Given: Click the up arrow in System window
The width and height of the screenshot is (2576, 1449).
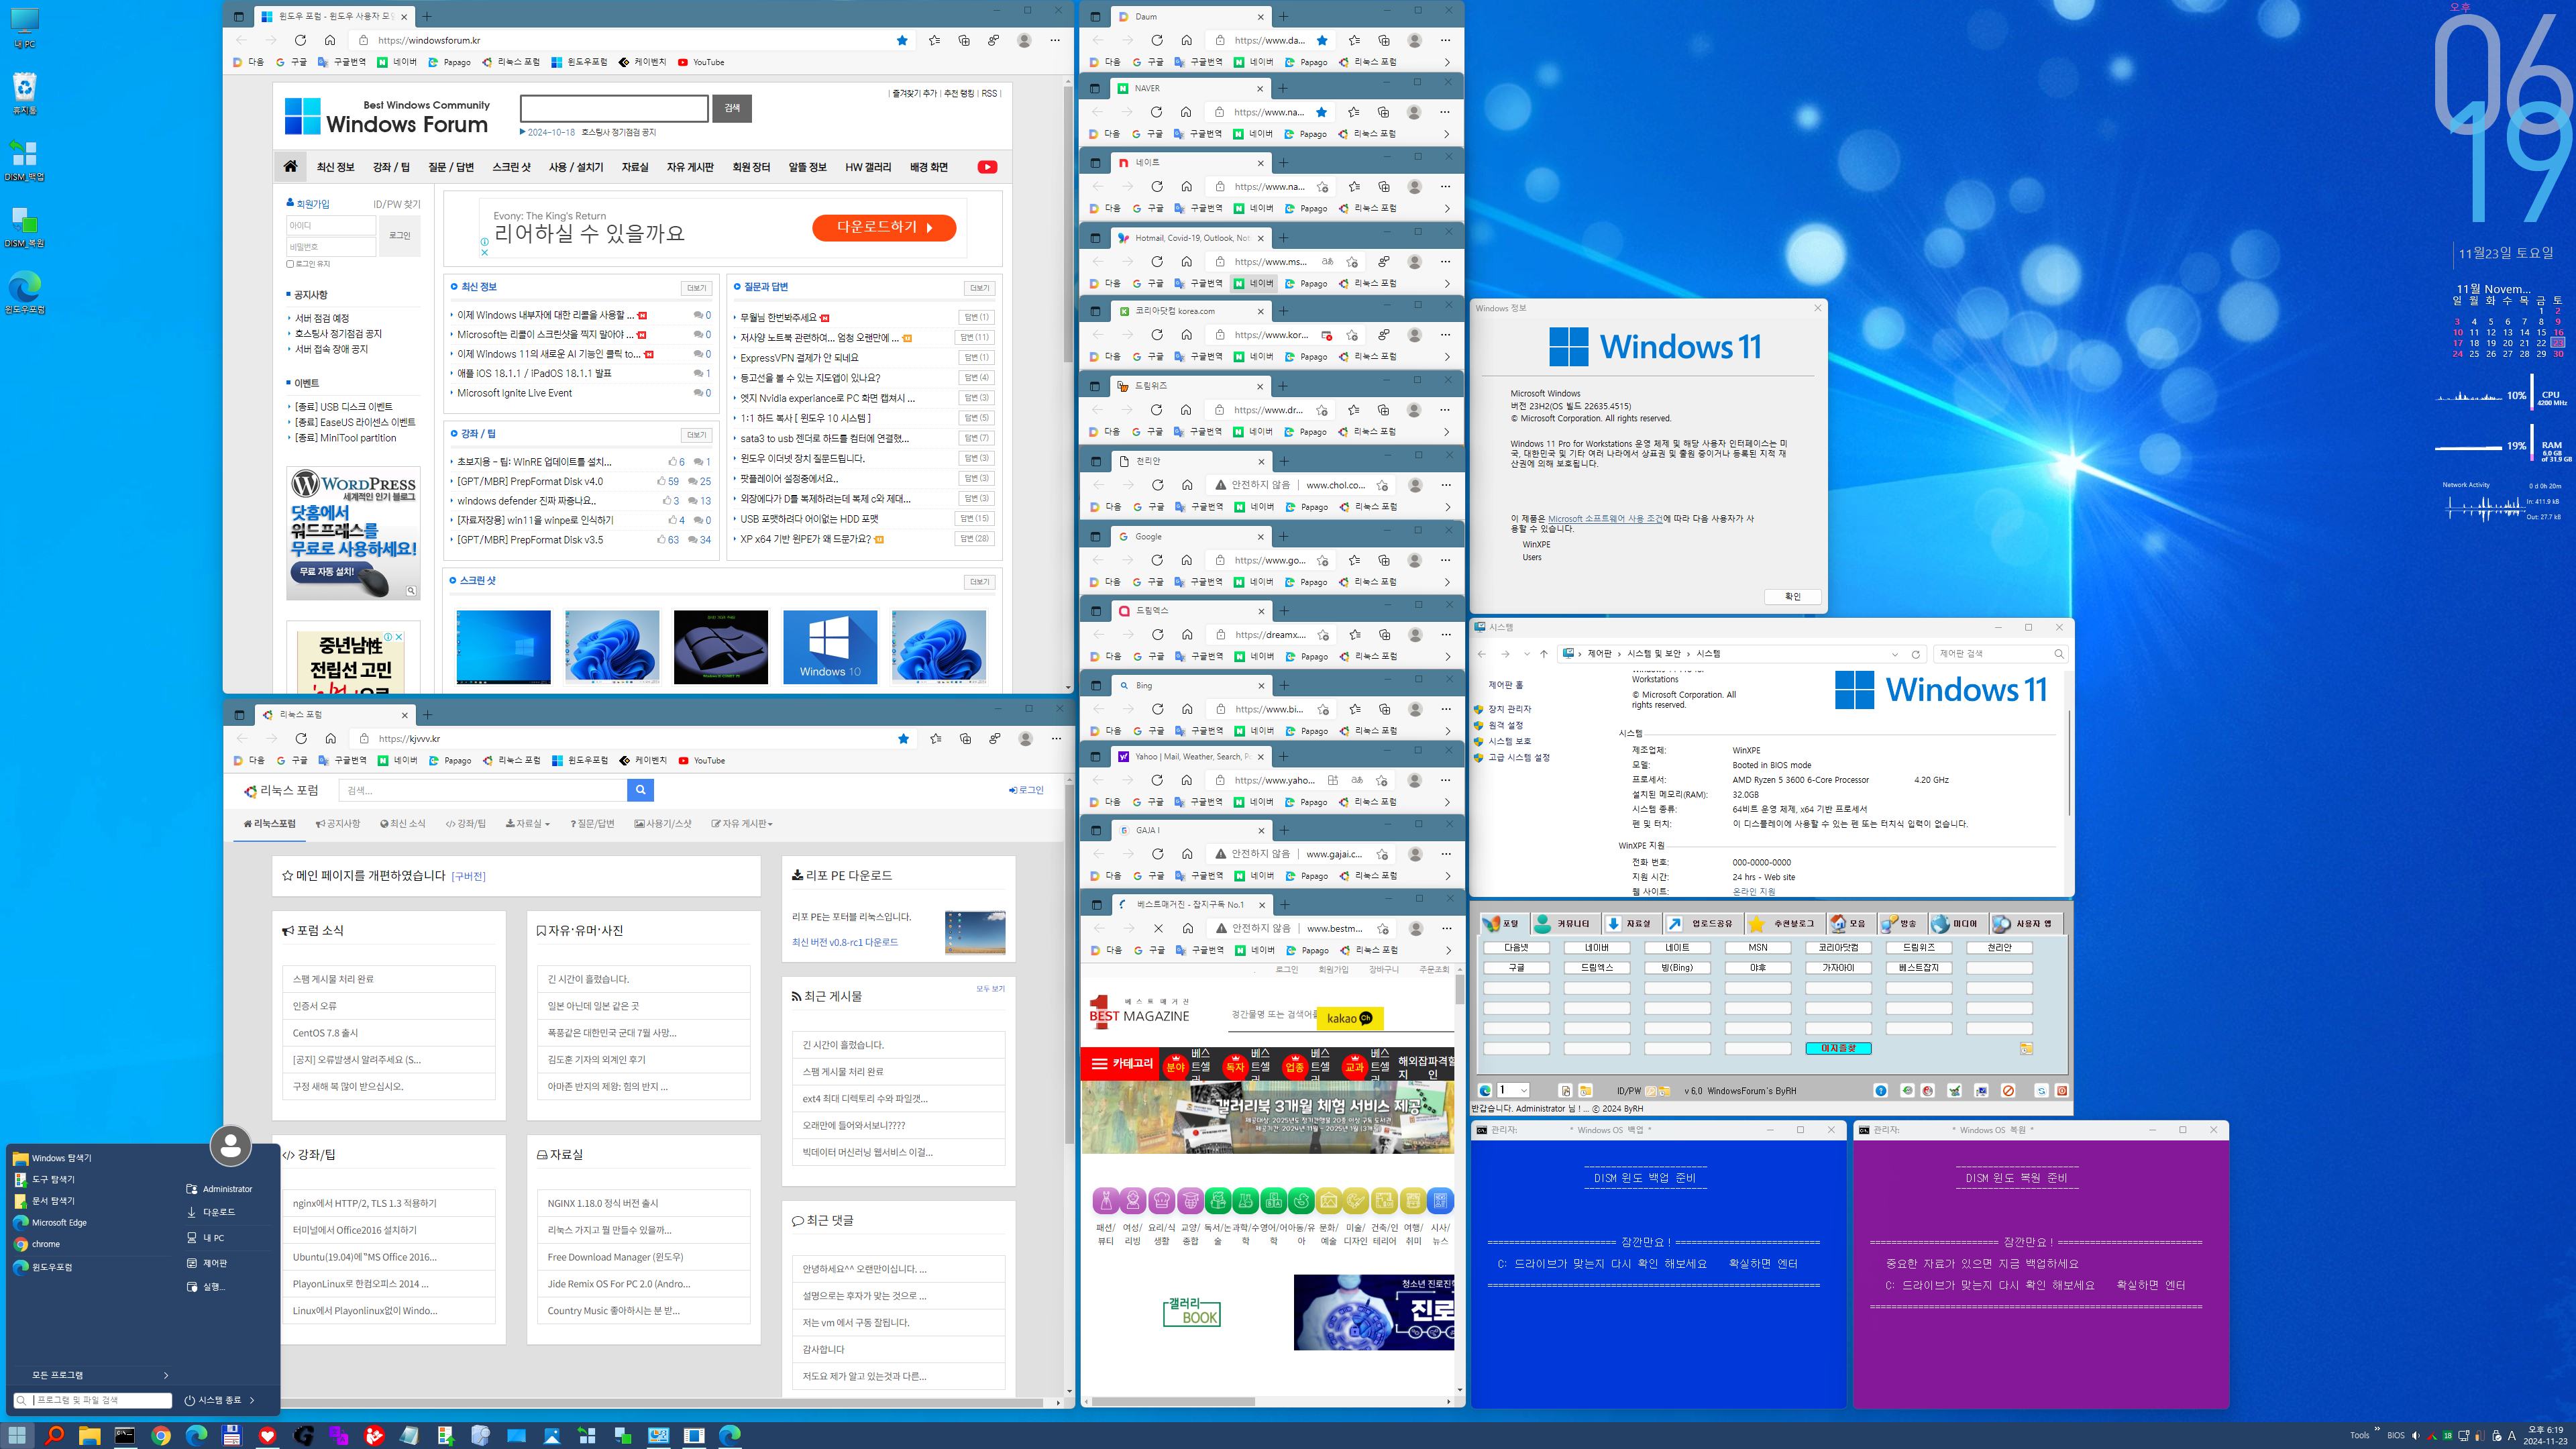Looking at the screenshot, I should pos(1543,654).
